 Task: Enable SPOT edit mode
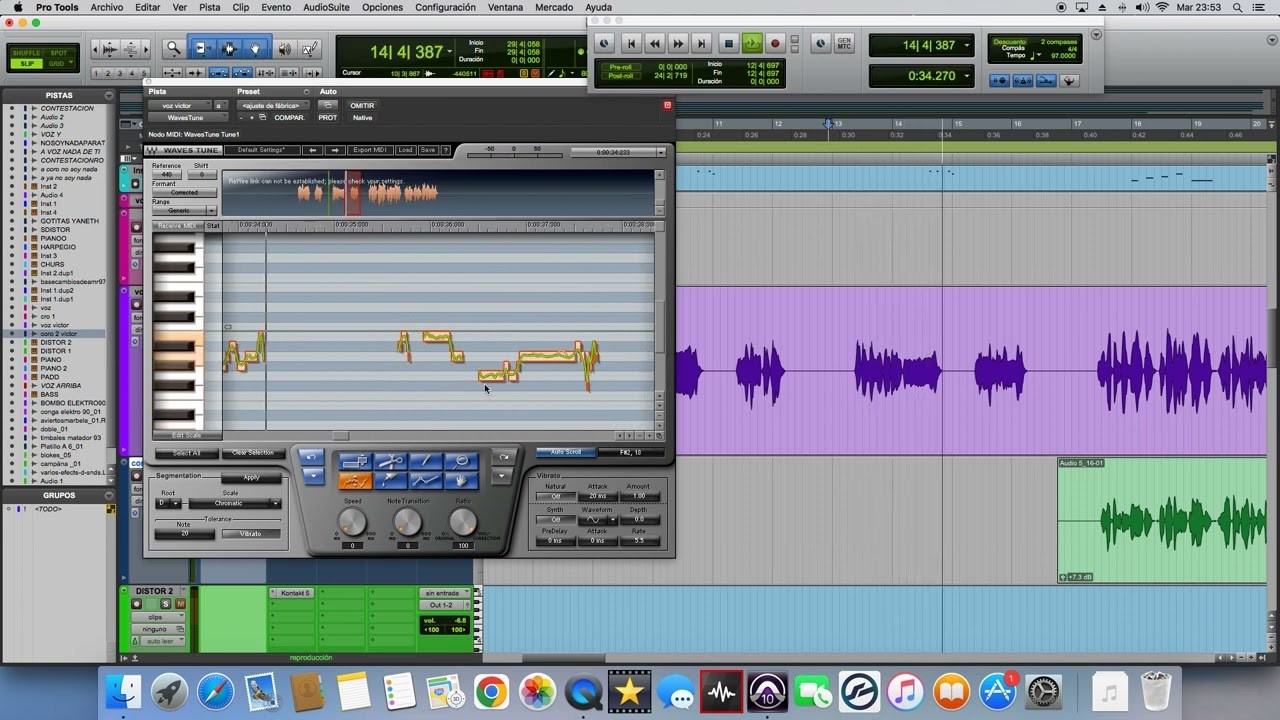[59, 53]
